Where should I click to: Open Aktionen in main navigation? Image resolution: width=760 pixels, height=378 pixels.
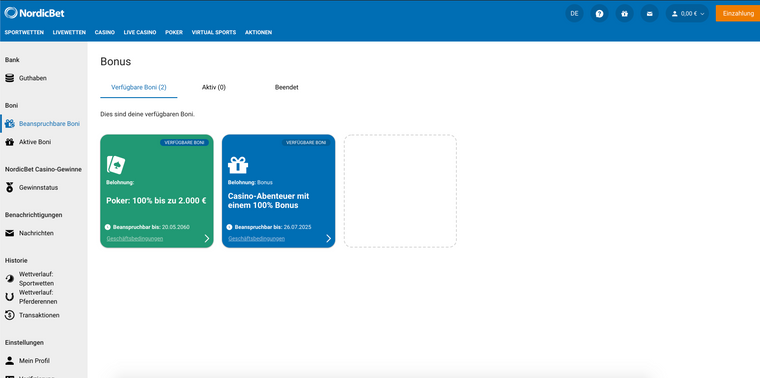[258, 32]
